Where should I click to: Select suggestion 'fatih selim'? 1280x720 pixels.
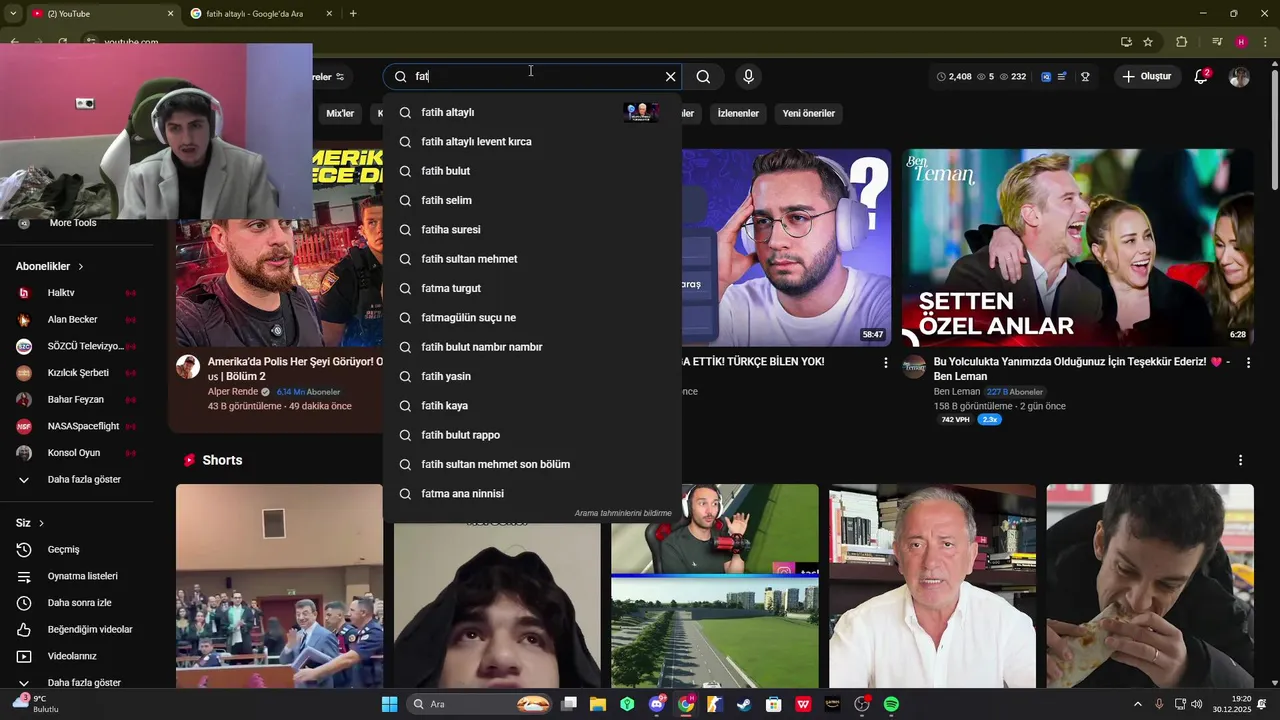532,200
